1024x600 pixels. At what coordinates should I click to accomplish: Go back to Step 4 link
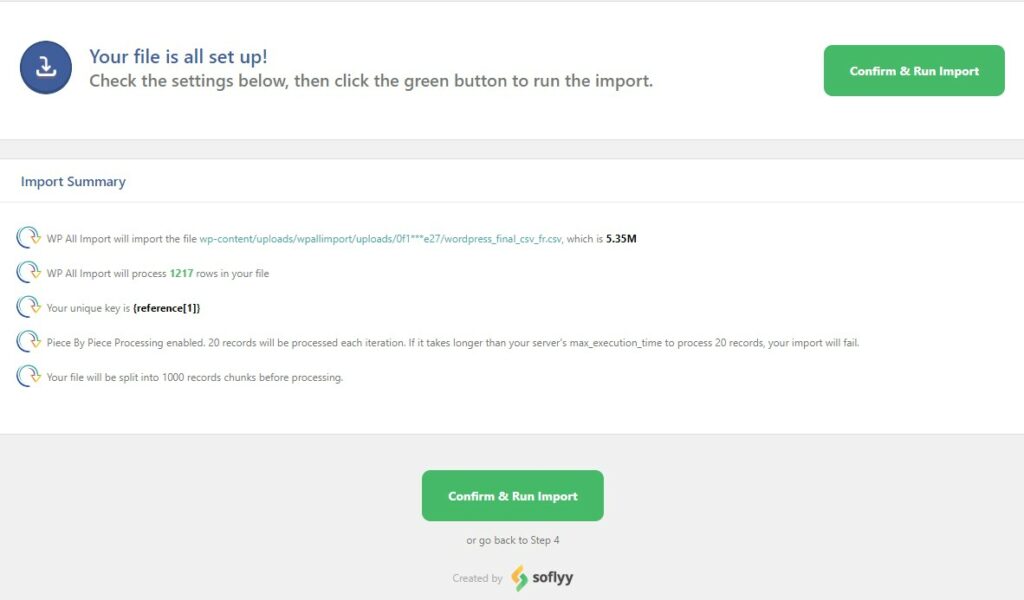coord(513,540)
